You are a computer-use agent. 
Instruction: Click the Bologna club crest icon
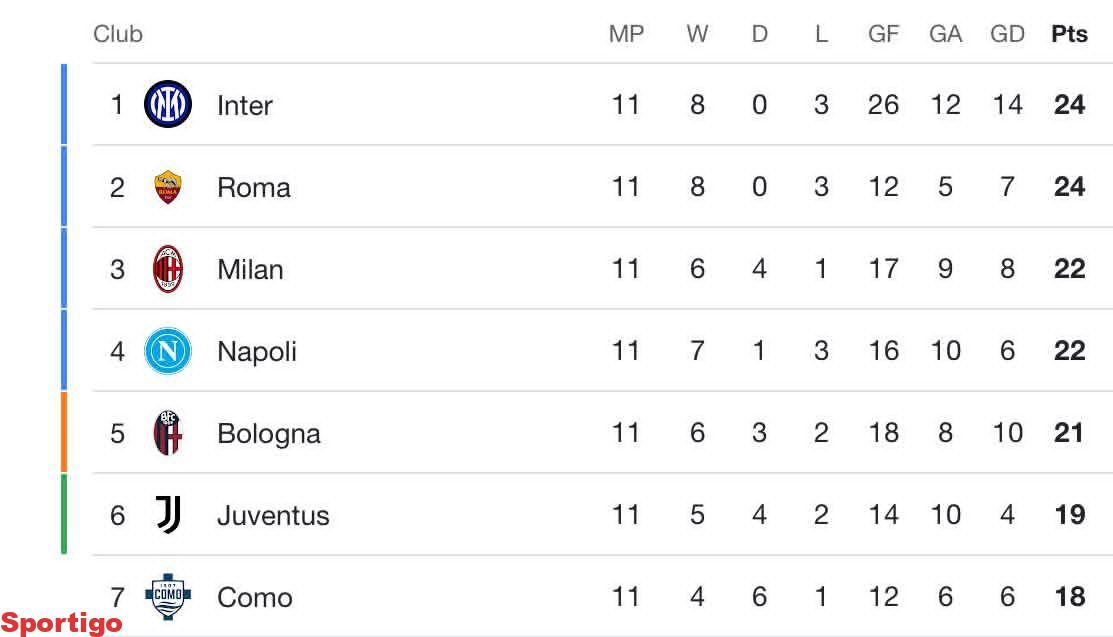(x=167, y=433)
